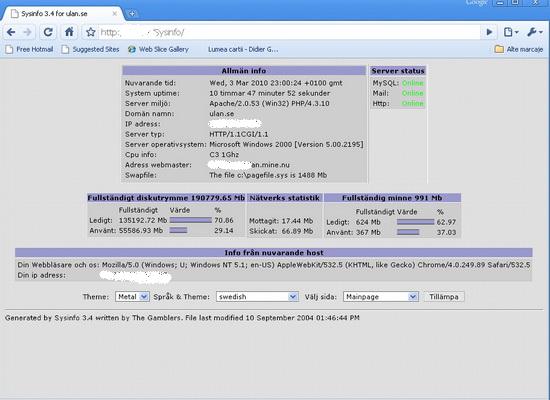Image resolution: width=550 pixels, height=400 pixels.
Task: Click the forward navigation arrow
Action: pos(27,32)
